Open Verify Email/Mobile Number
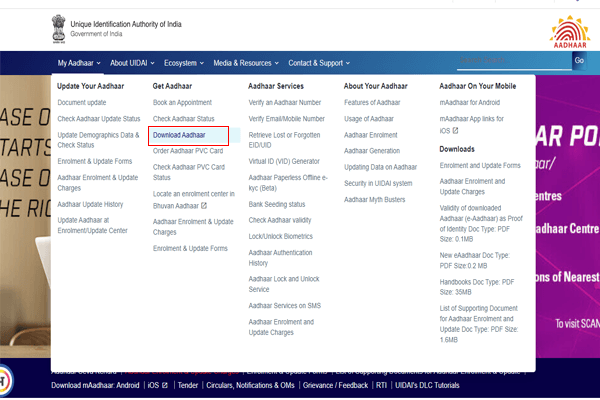 [287, 119]
